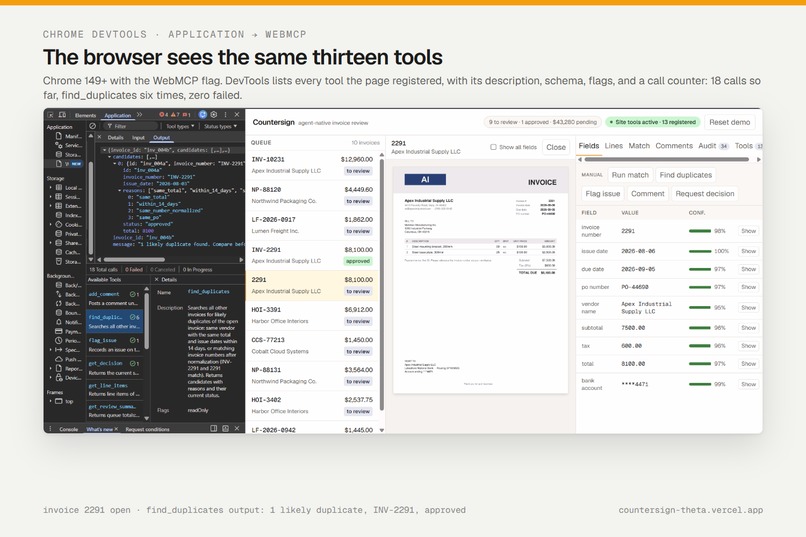Open Payment handler card sidebar entry
The height and width of the screenshot is (537, 806).
[69, 331]
